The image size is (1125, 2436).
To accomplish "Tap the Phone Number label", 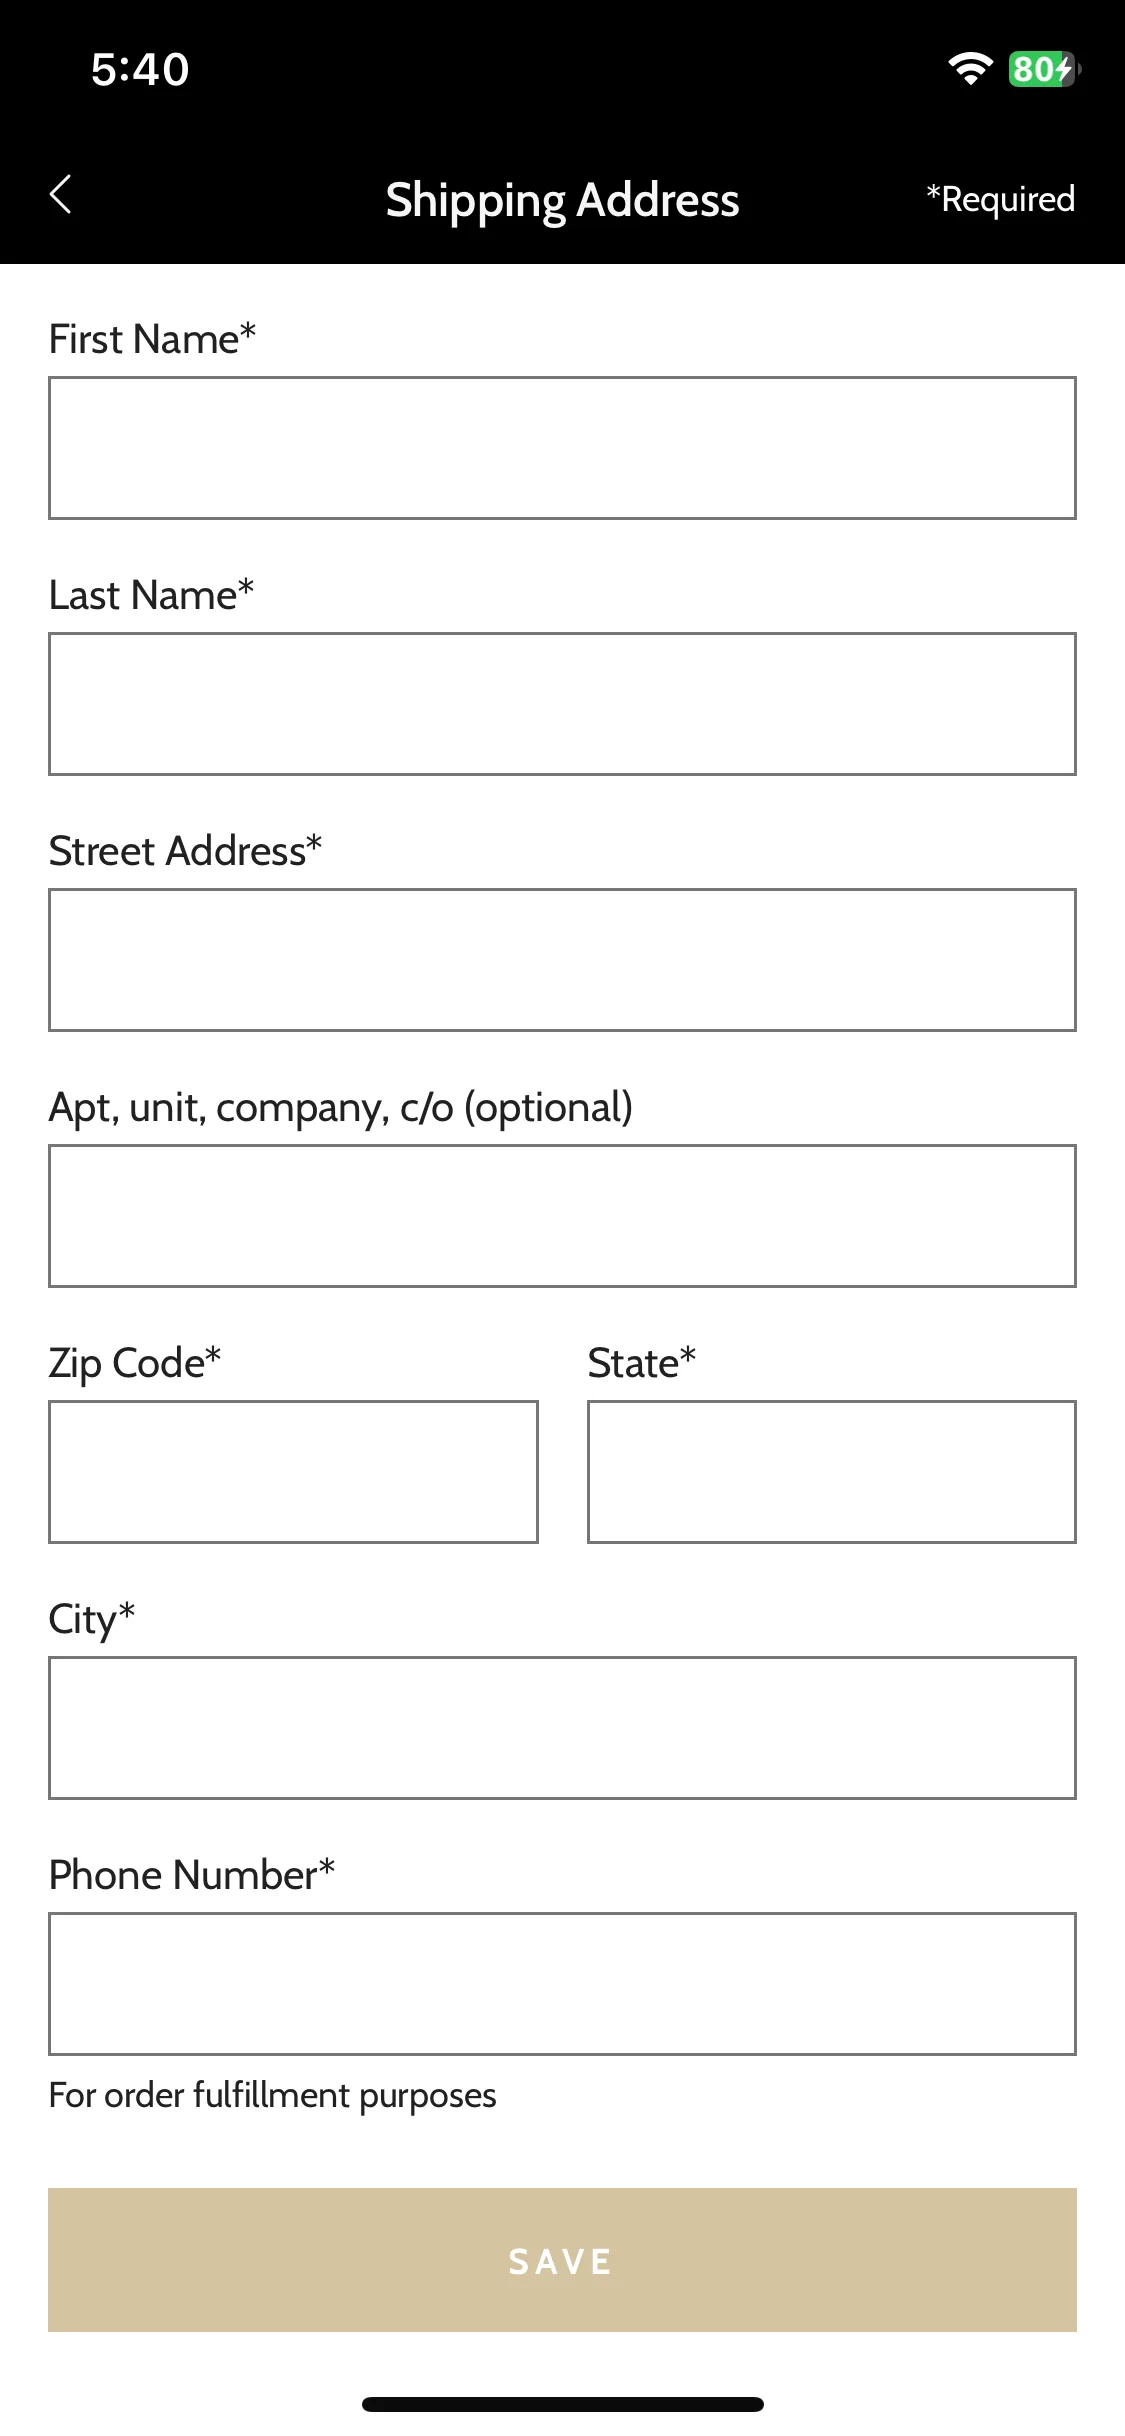I will click(x=191, y=1875).
